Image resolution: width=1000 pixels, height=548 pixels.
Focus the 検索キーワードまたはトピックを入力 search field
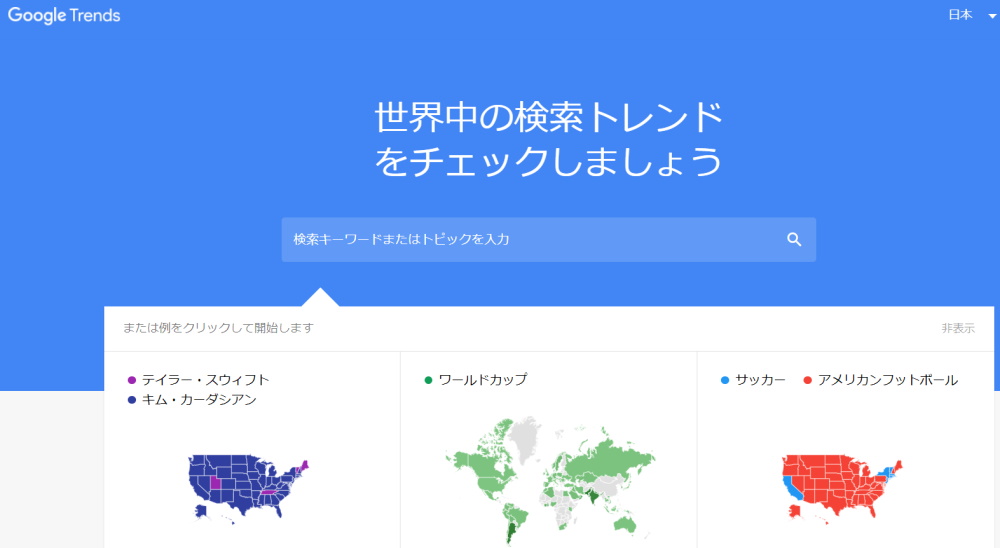(x=548, y=239)
